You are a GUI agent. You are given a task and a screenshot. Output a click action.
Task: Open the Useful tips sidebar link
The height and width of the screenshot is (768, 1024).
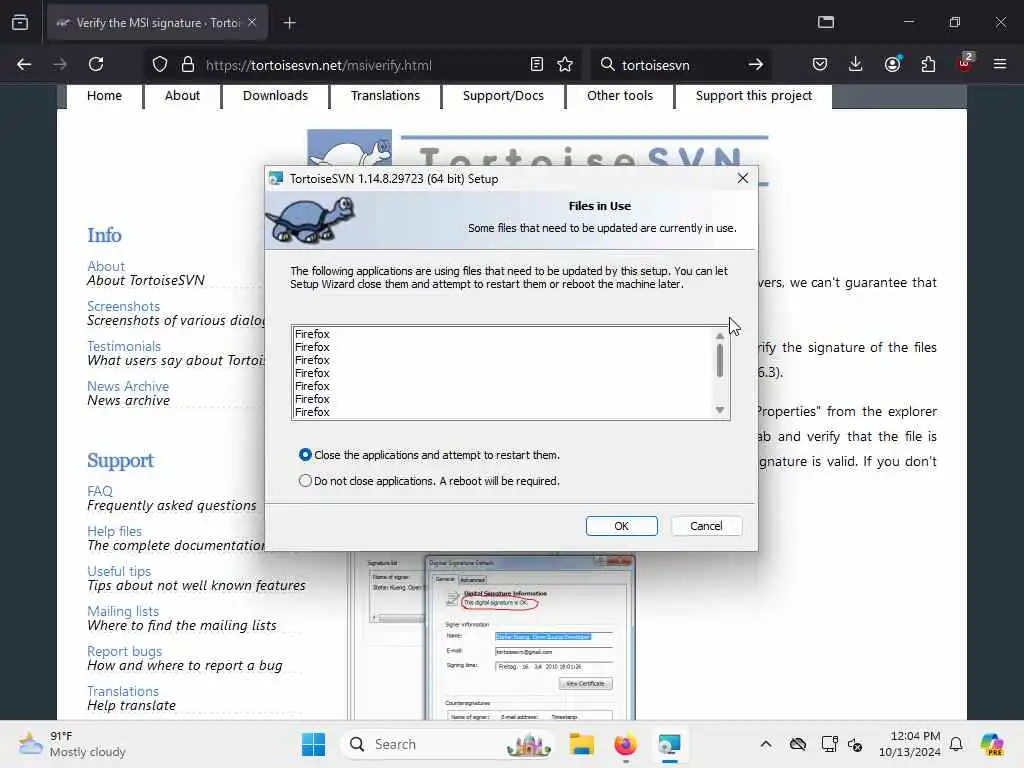point(119,571)
